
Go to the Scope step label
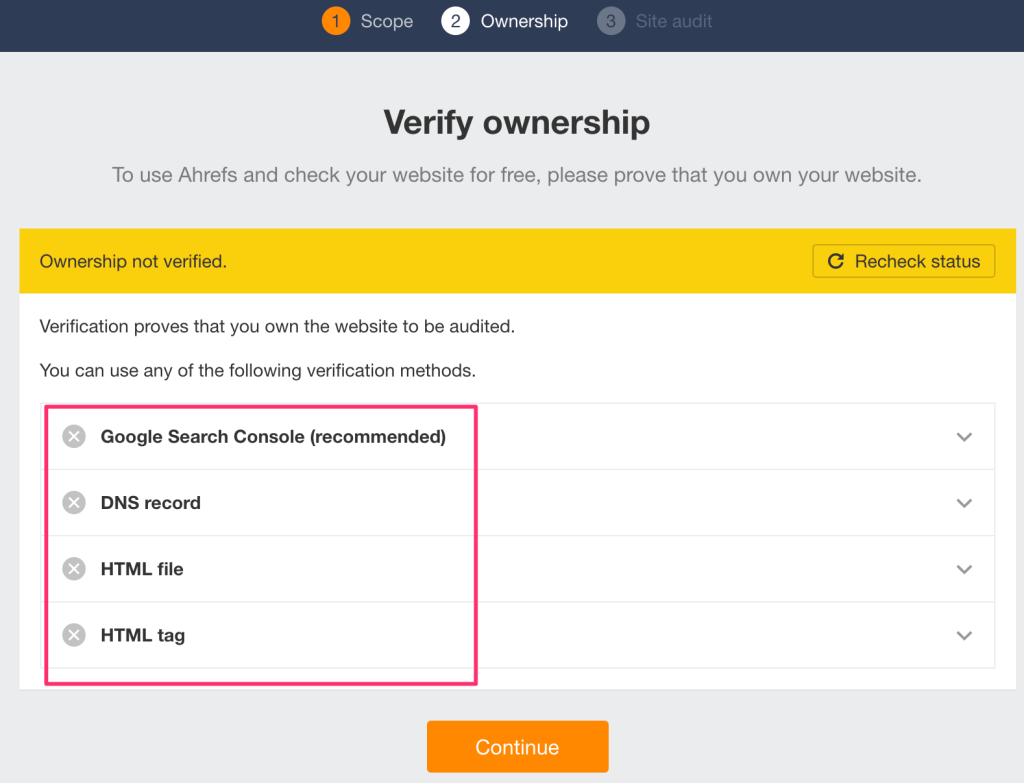pyautogui.click(x=387, y=21)
